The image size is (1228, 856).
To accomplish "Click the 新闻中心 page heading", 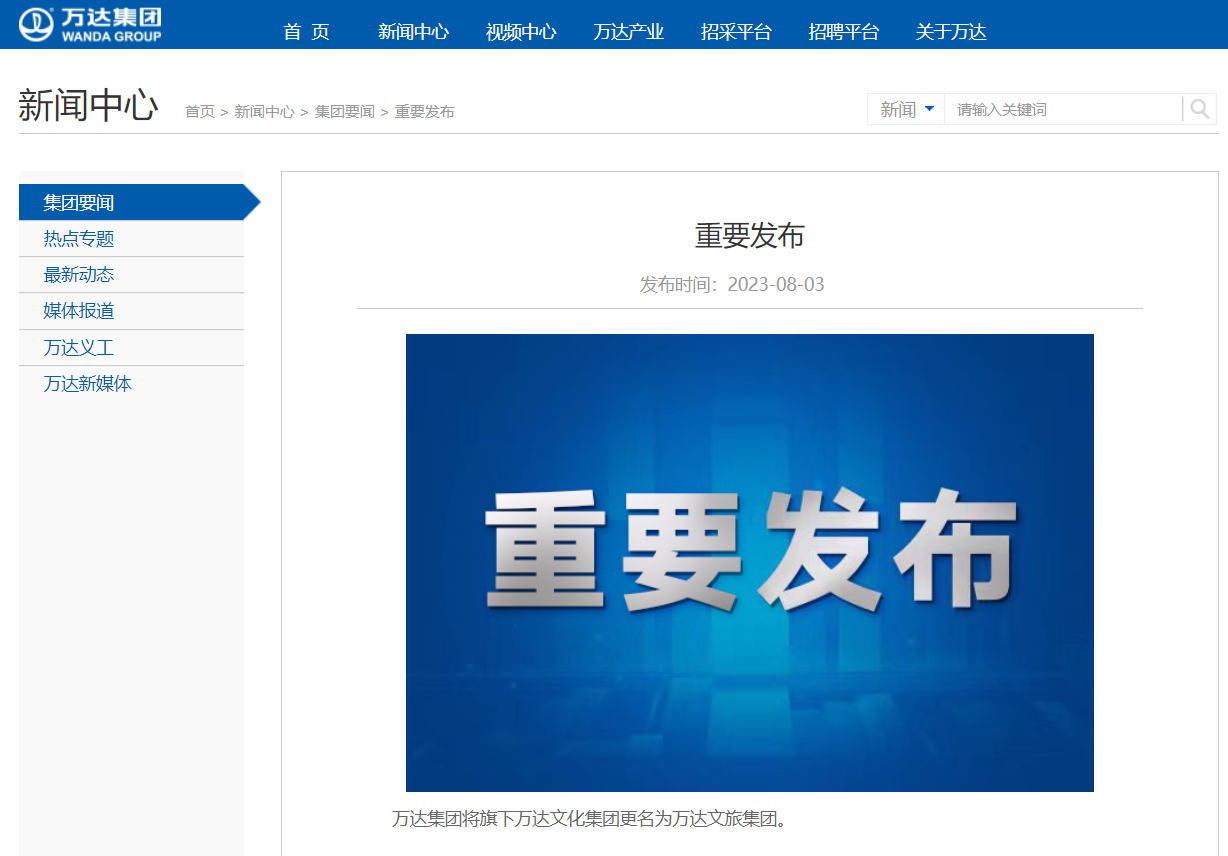I will tap(88, 106).
